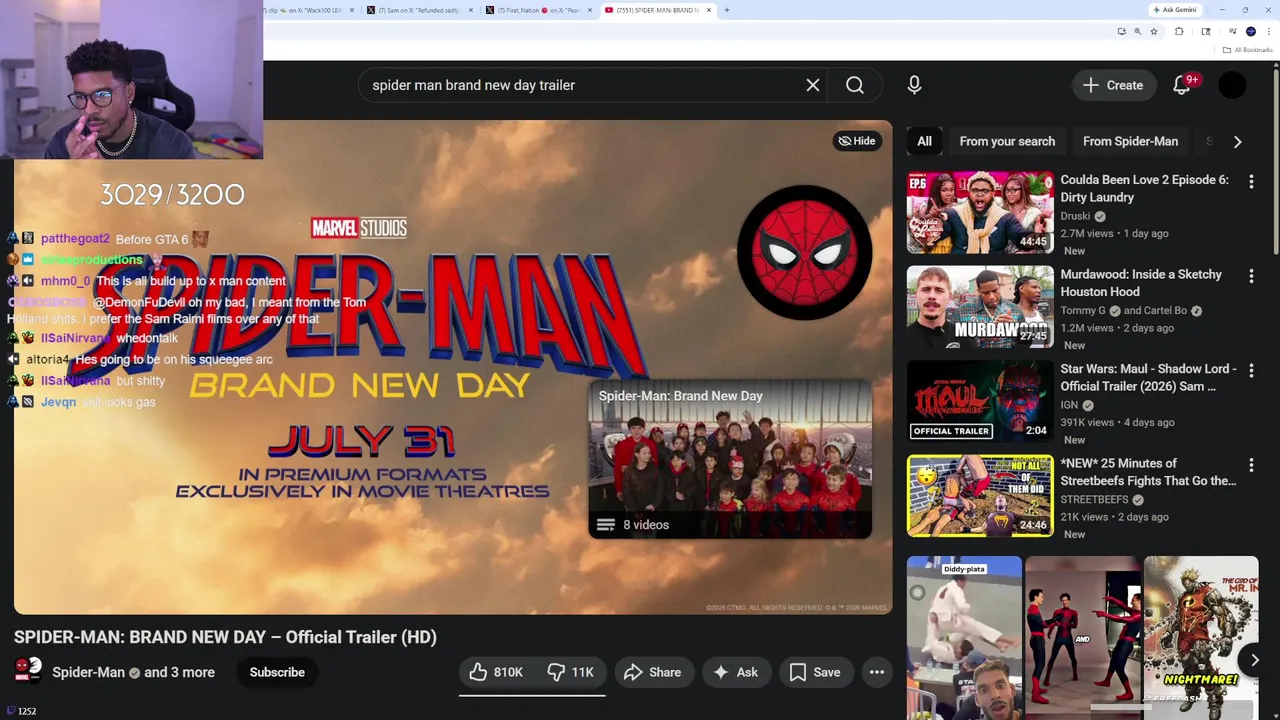1280x720 pixels.
Task: Start voice search with the microphone icon
Action: click(914, 85)
